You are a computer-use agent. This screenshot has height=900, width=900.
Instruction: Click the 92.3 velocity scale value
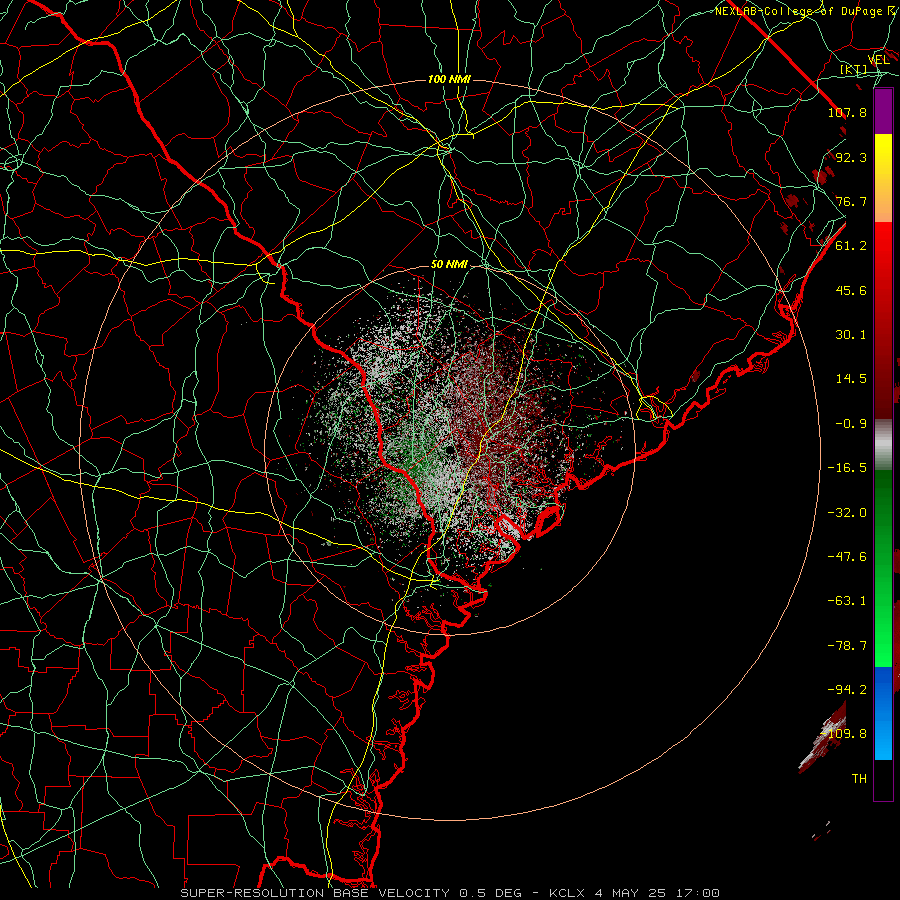(x=851, y=157)
